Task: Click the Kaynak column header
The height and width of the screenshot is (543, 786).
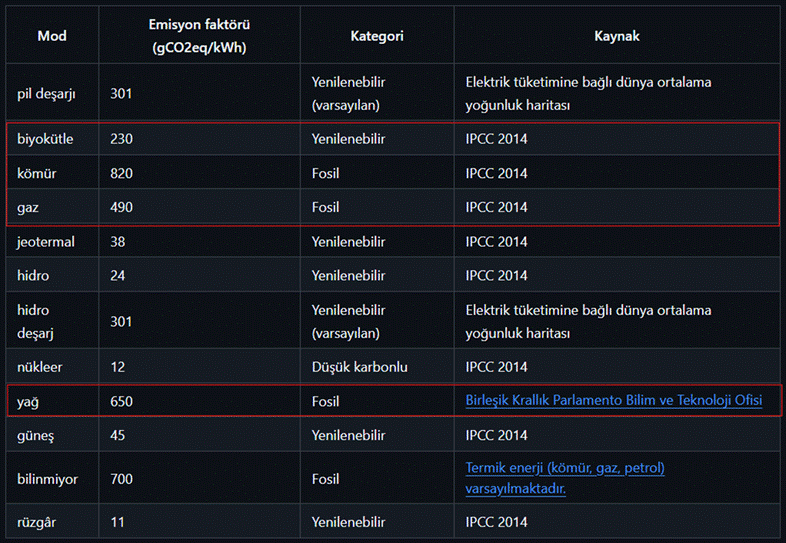Action: [617, 36]
